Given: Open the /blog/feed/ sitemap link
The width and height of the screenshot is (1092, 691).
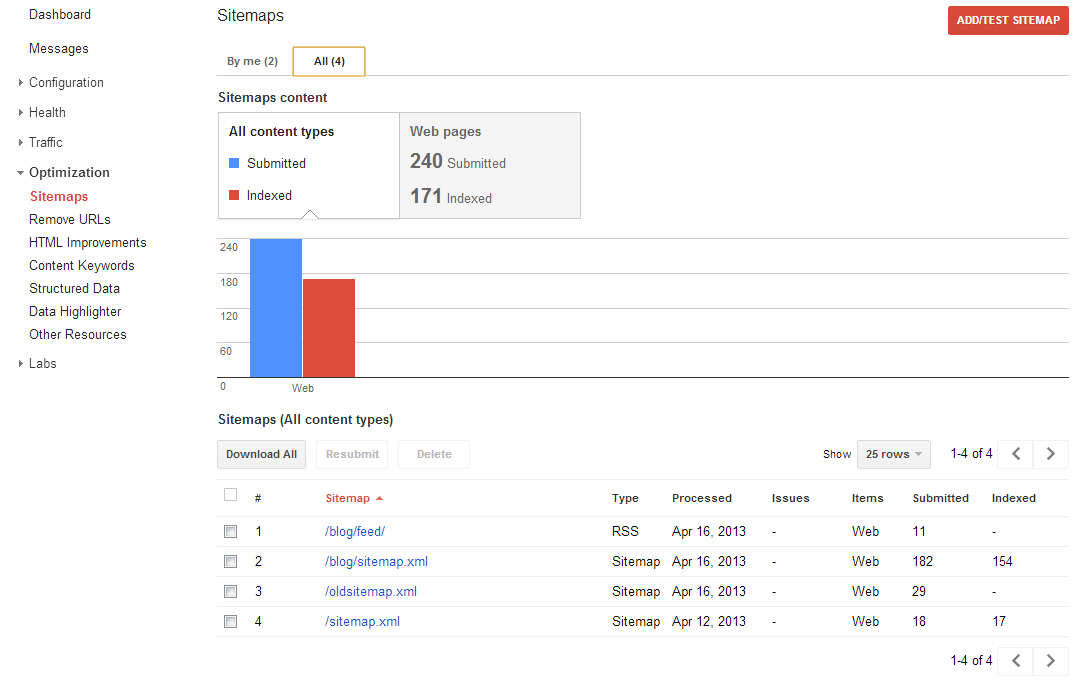Looking at the screenshot, I should pos(354,531).
